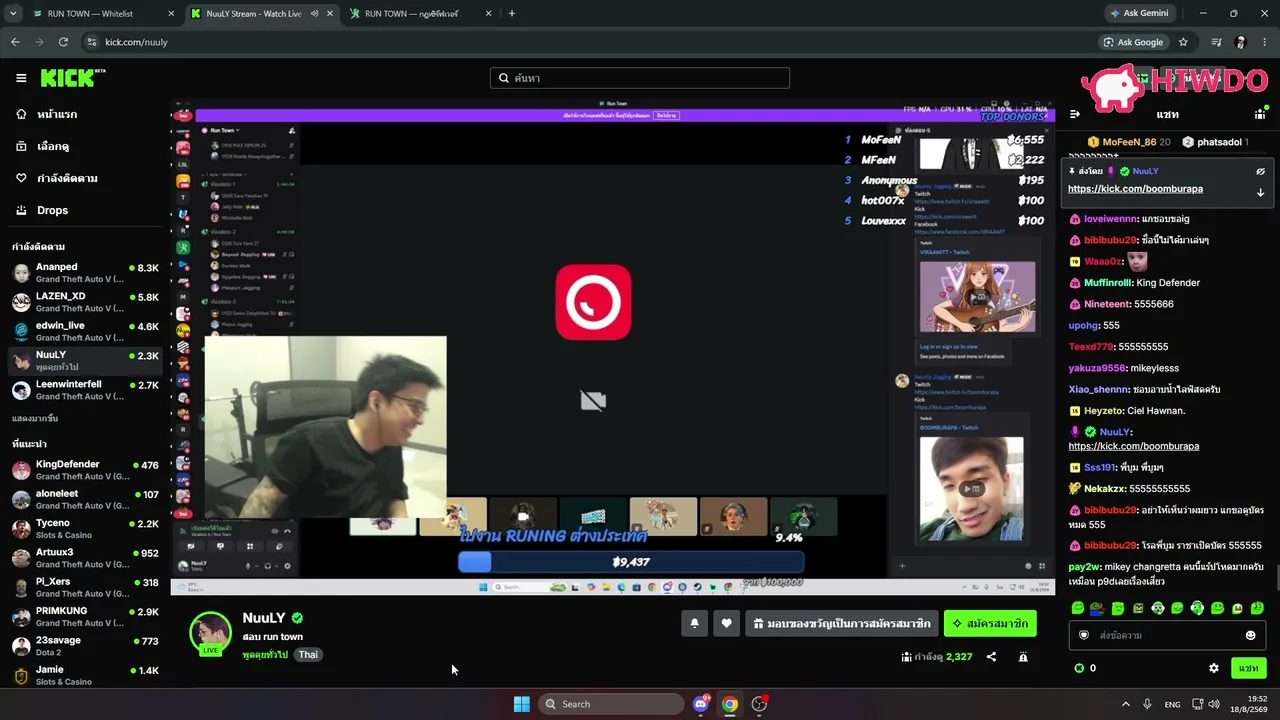Expand the pinned message down arrow
Image resolution: width=1280 pixels, height=720 pixels.
pyautogui.click(x=1260, y=192)
